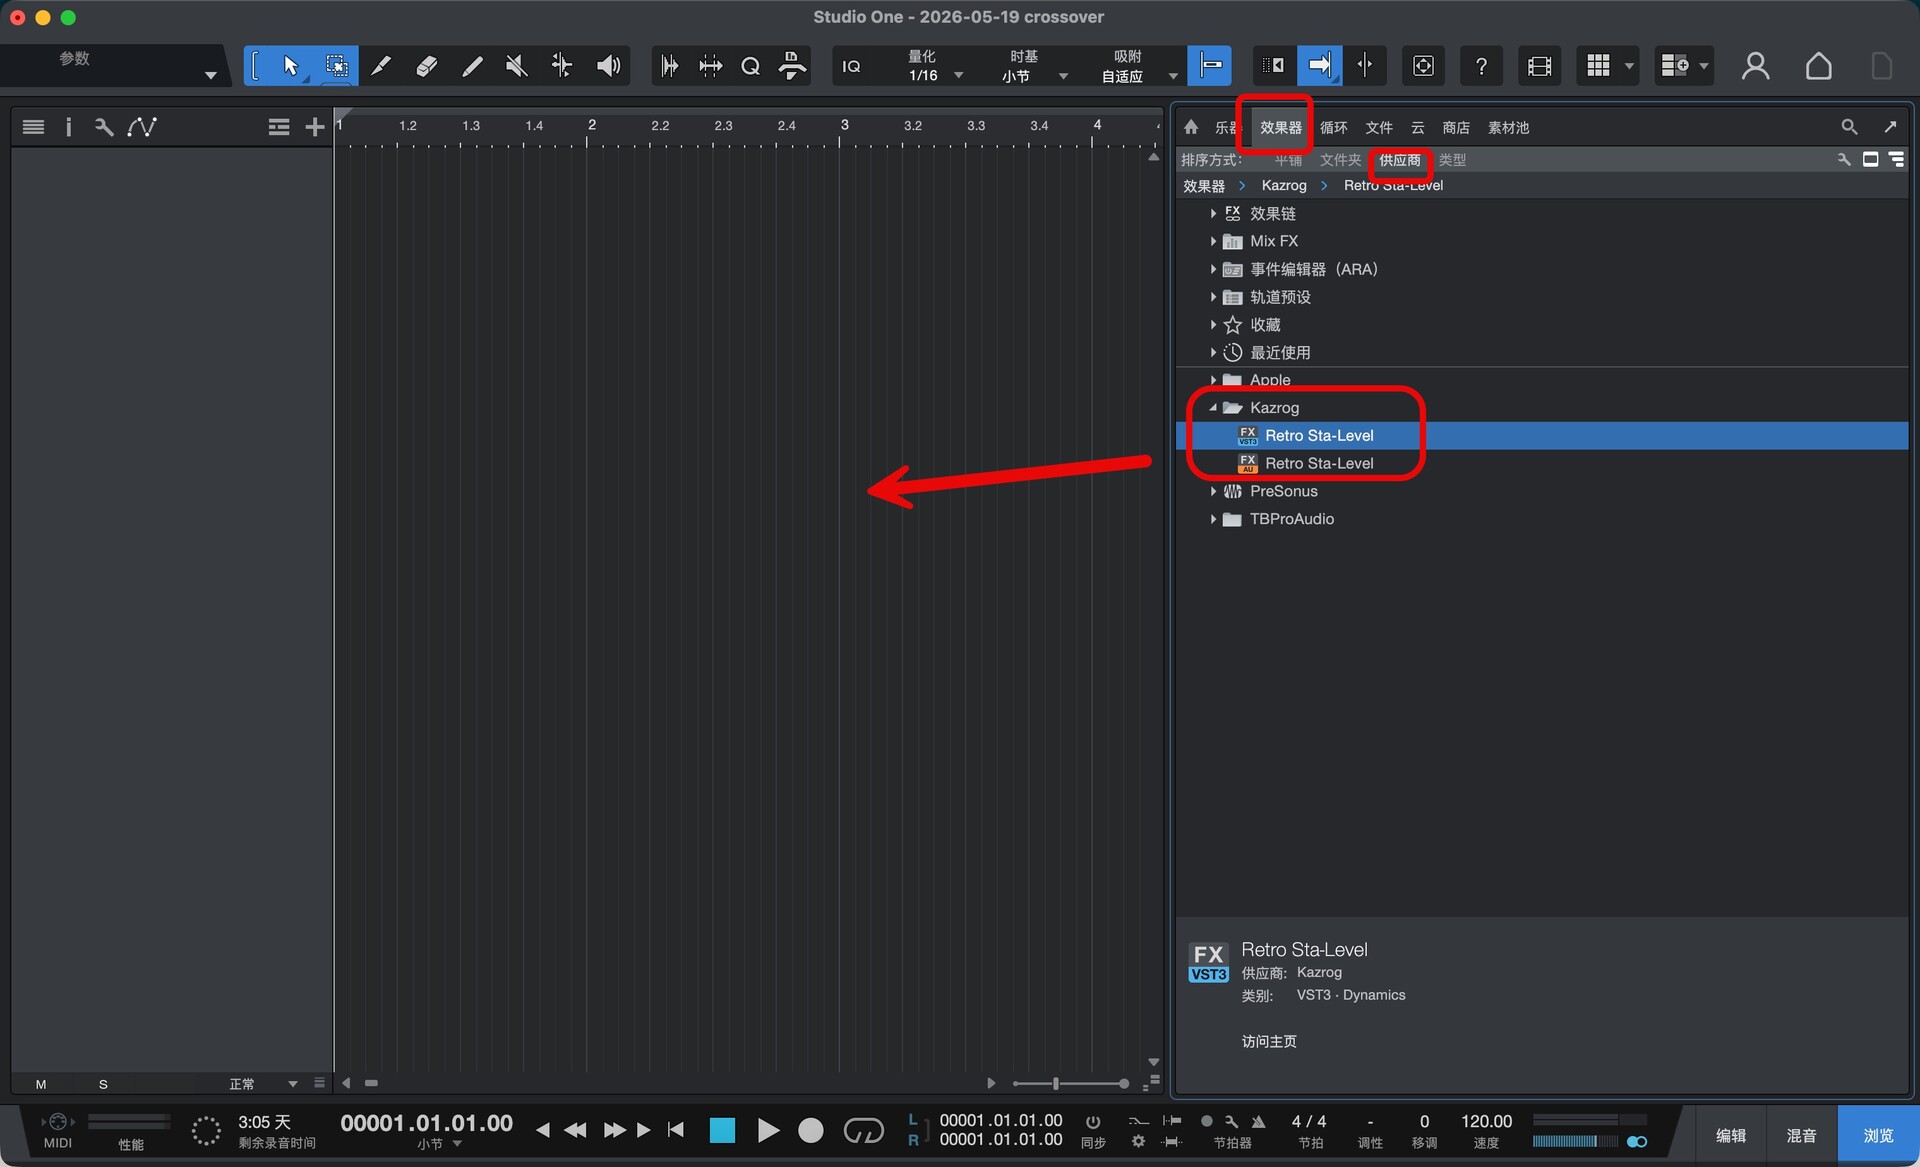Open the 访问主页 link

[x=1269, y=1041]
